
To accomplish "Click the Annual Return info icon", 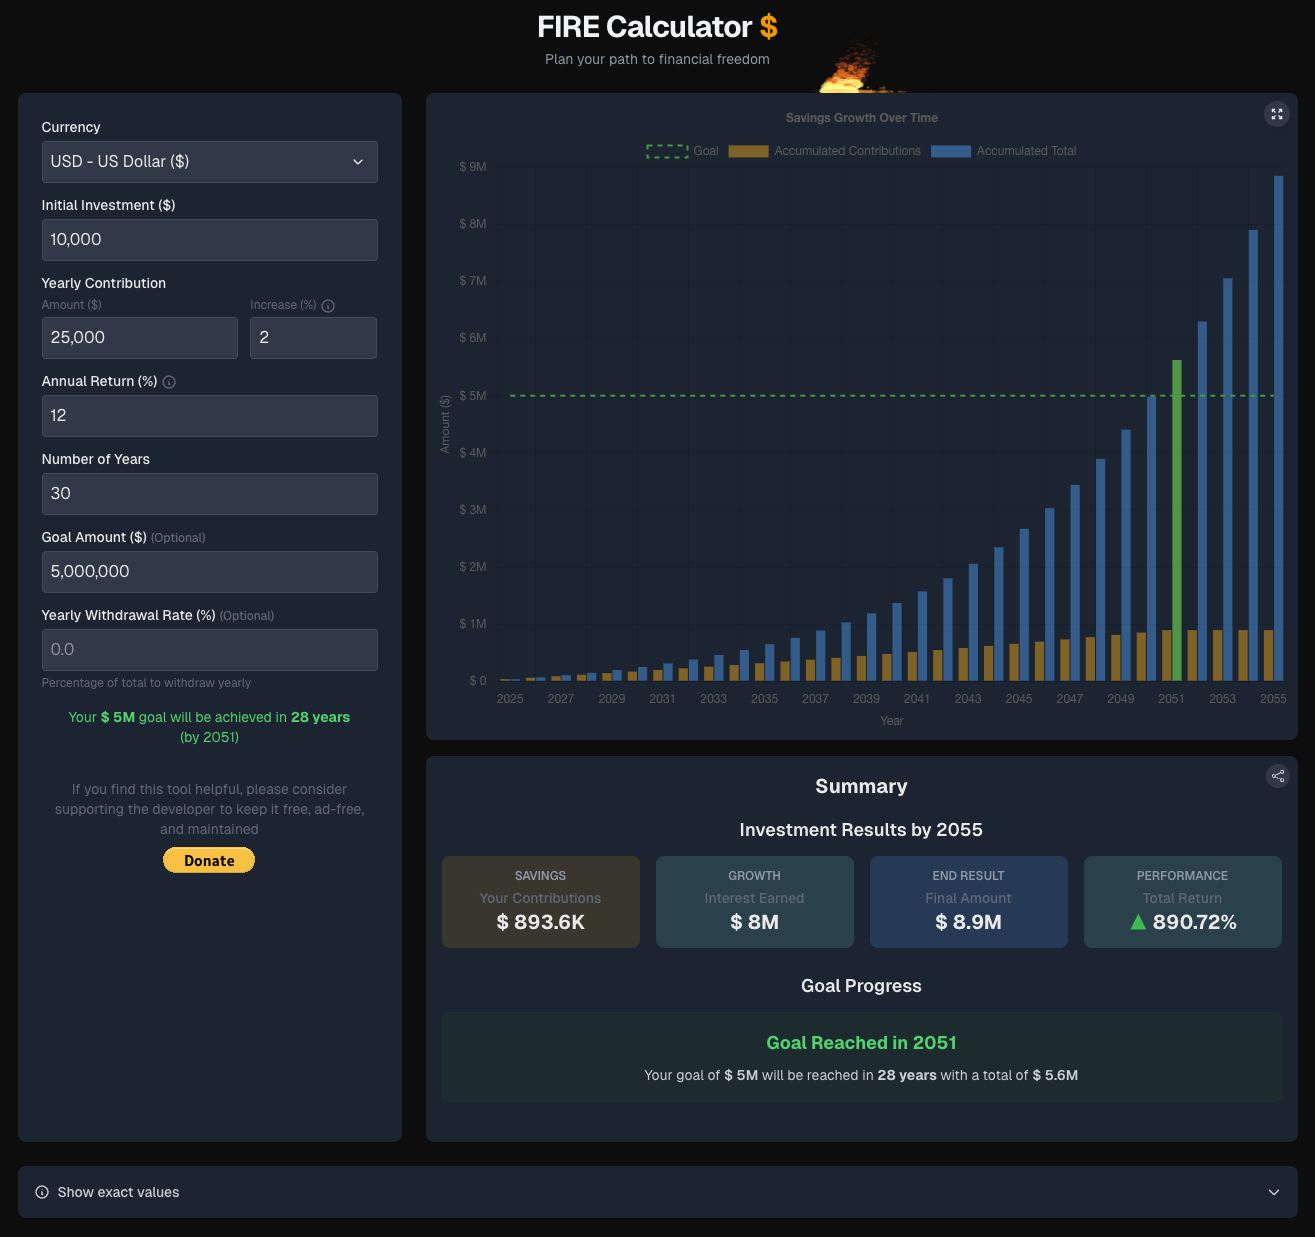I will (x=169, y=381).
